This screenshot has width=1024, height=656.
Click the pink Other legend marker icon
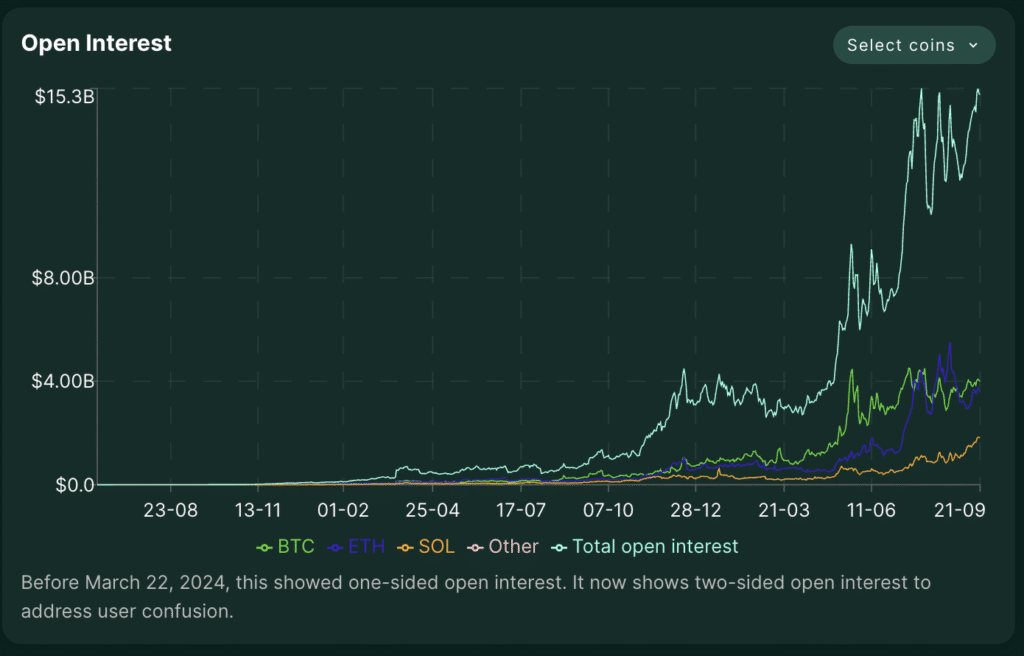[476, 548]
